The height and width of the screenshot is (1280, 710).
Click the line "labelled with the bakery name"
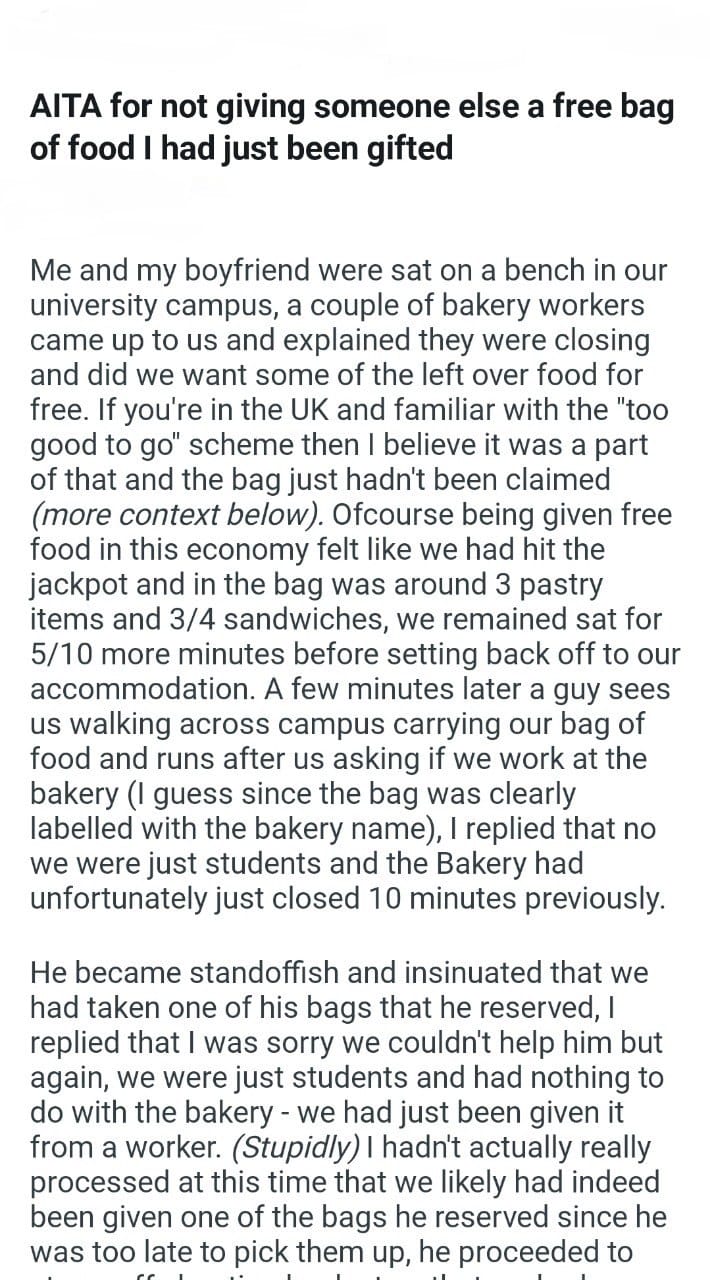tap(217, 829)
